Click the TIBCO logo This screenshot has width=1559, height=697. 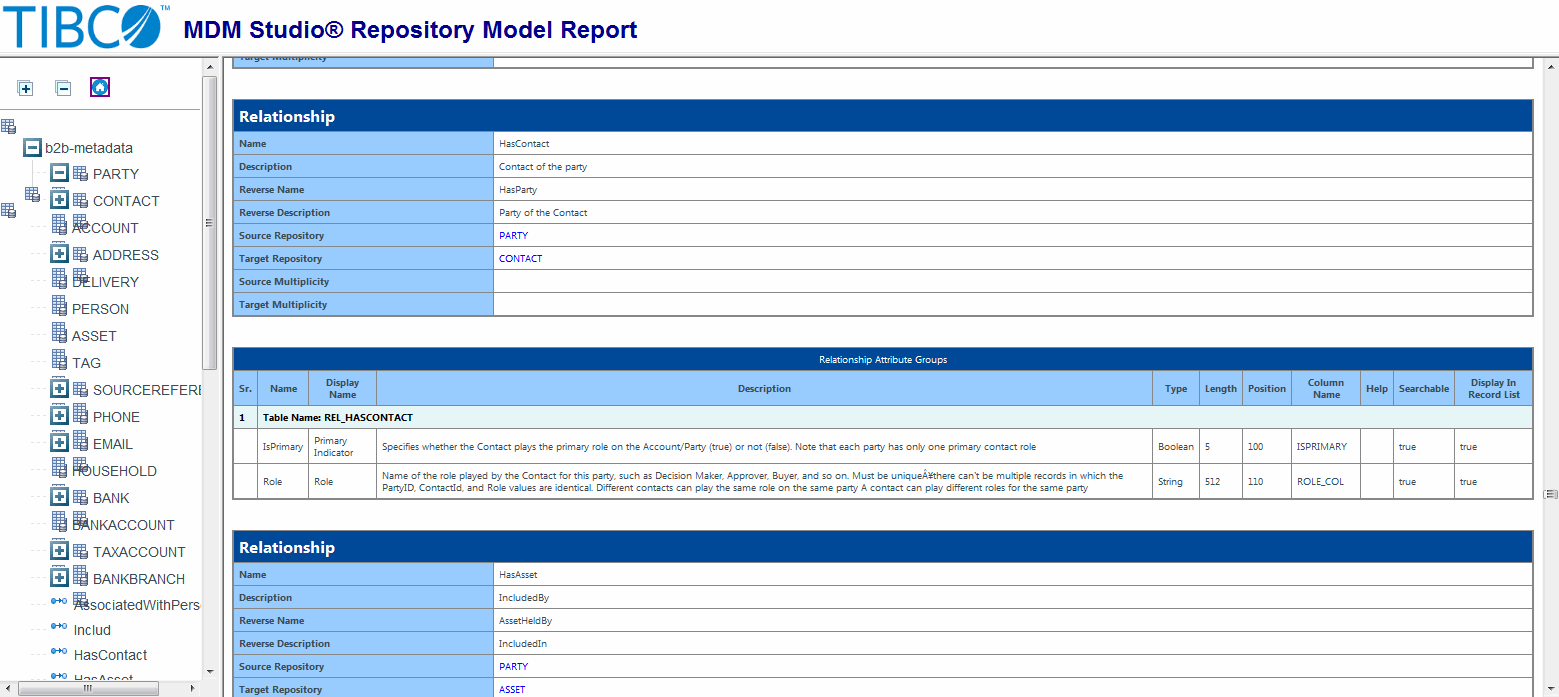(87, 27)
